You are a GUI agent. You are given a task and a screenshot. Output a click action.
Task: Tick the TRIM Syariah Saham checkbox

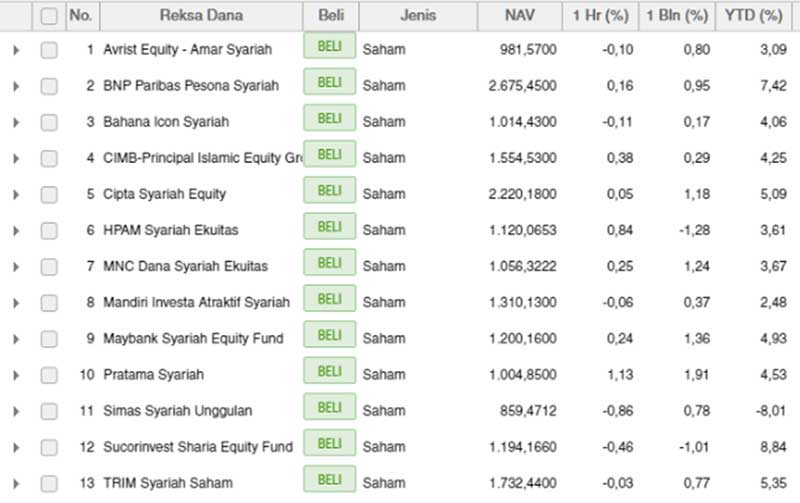49,484
